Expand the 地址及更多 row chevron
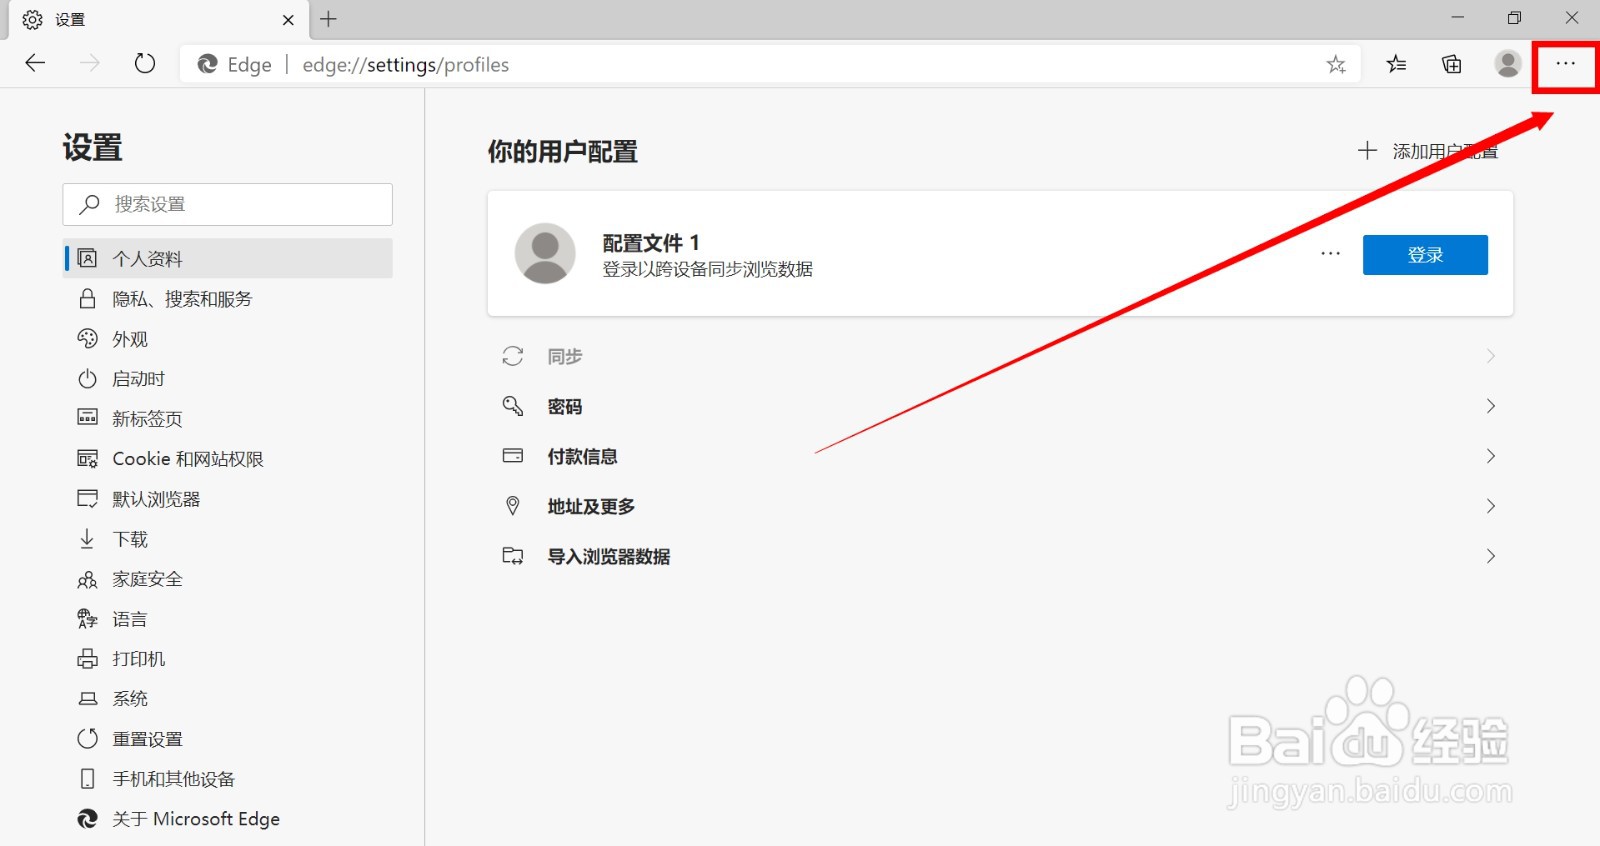The width and height of the screenshot is (1600, 846). click(1490, 506)
